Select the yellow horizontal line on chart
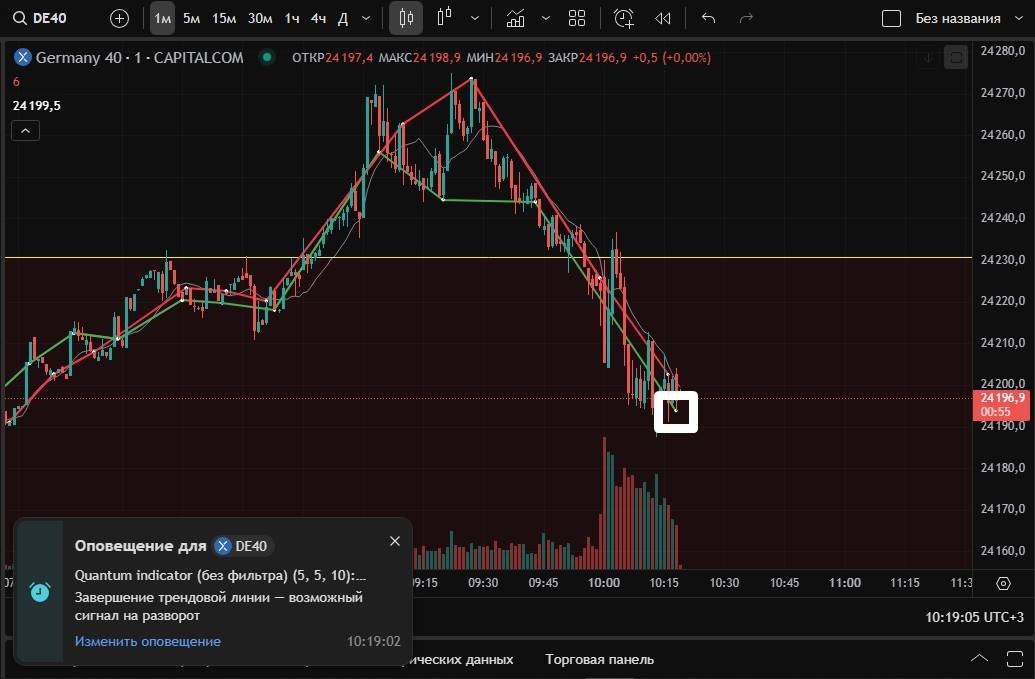This screenshot has height=679, width=1035. click(488, 257)
